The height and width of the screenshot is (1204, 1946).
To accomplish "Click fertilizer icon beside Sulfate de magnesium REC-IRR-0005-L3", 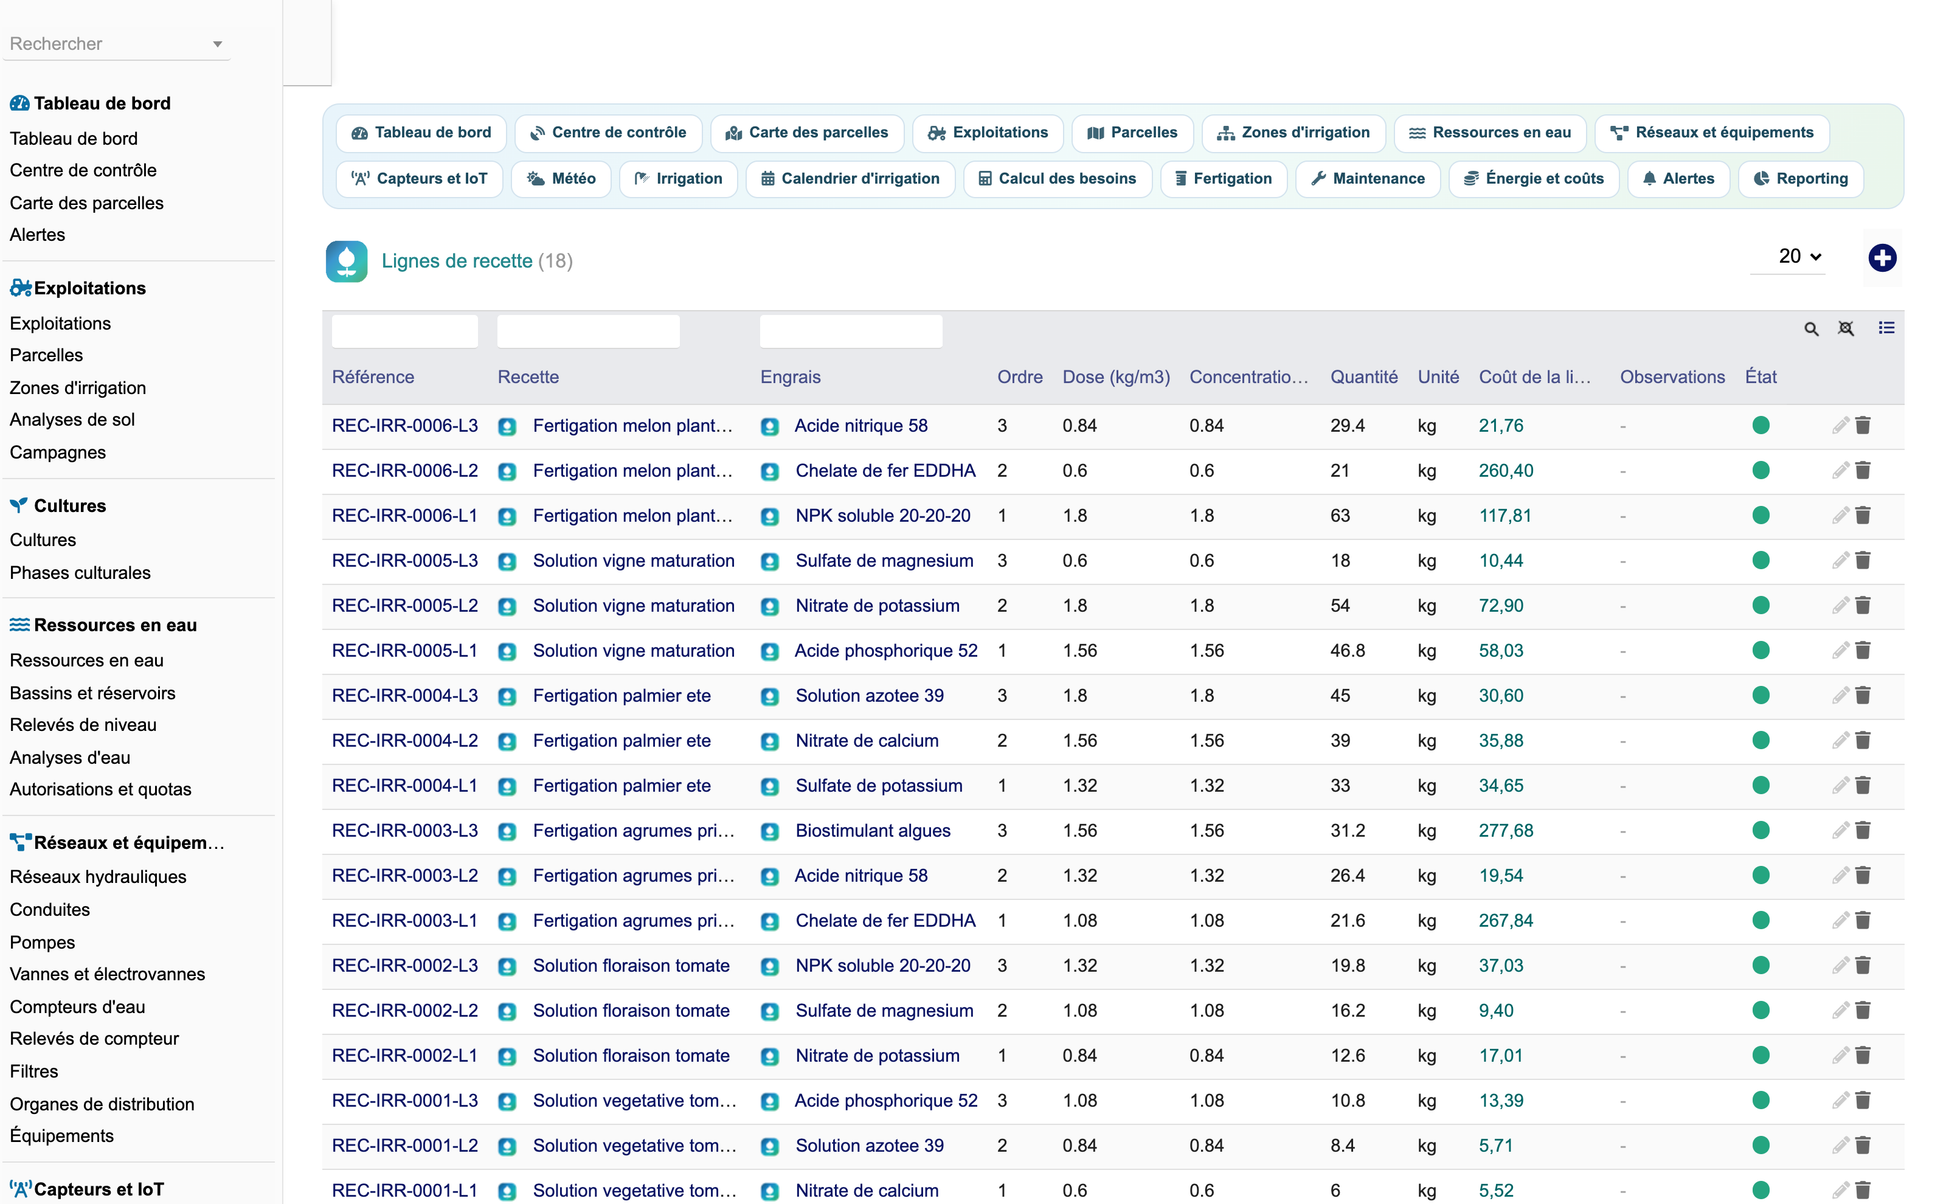I will pos(770,562).
